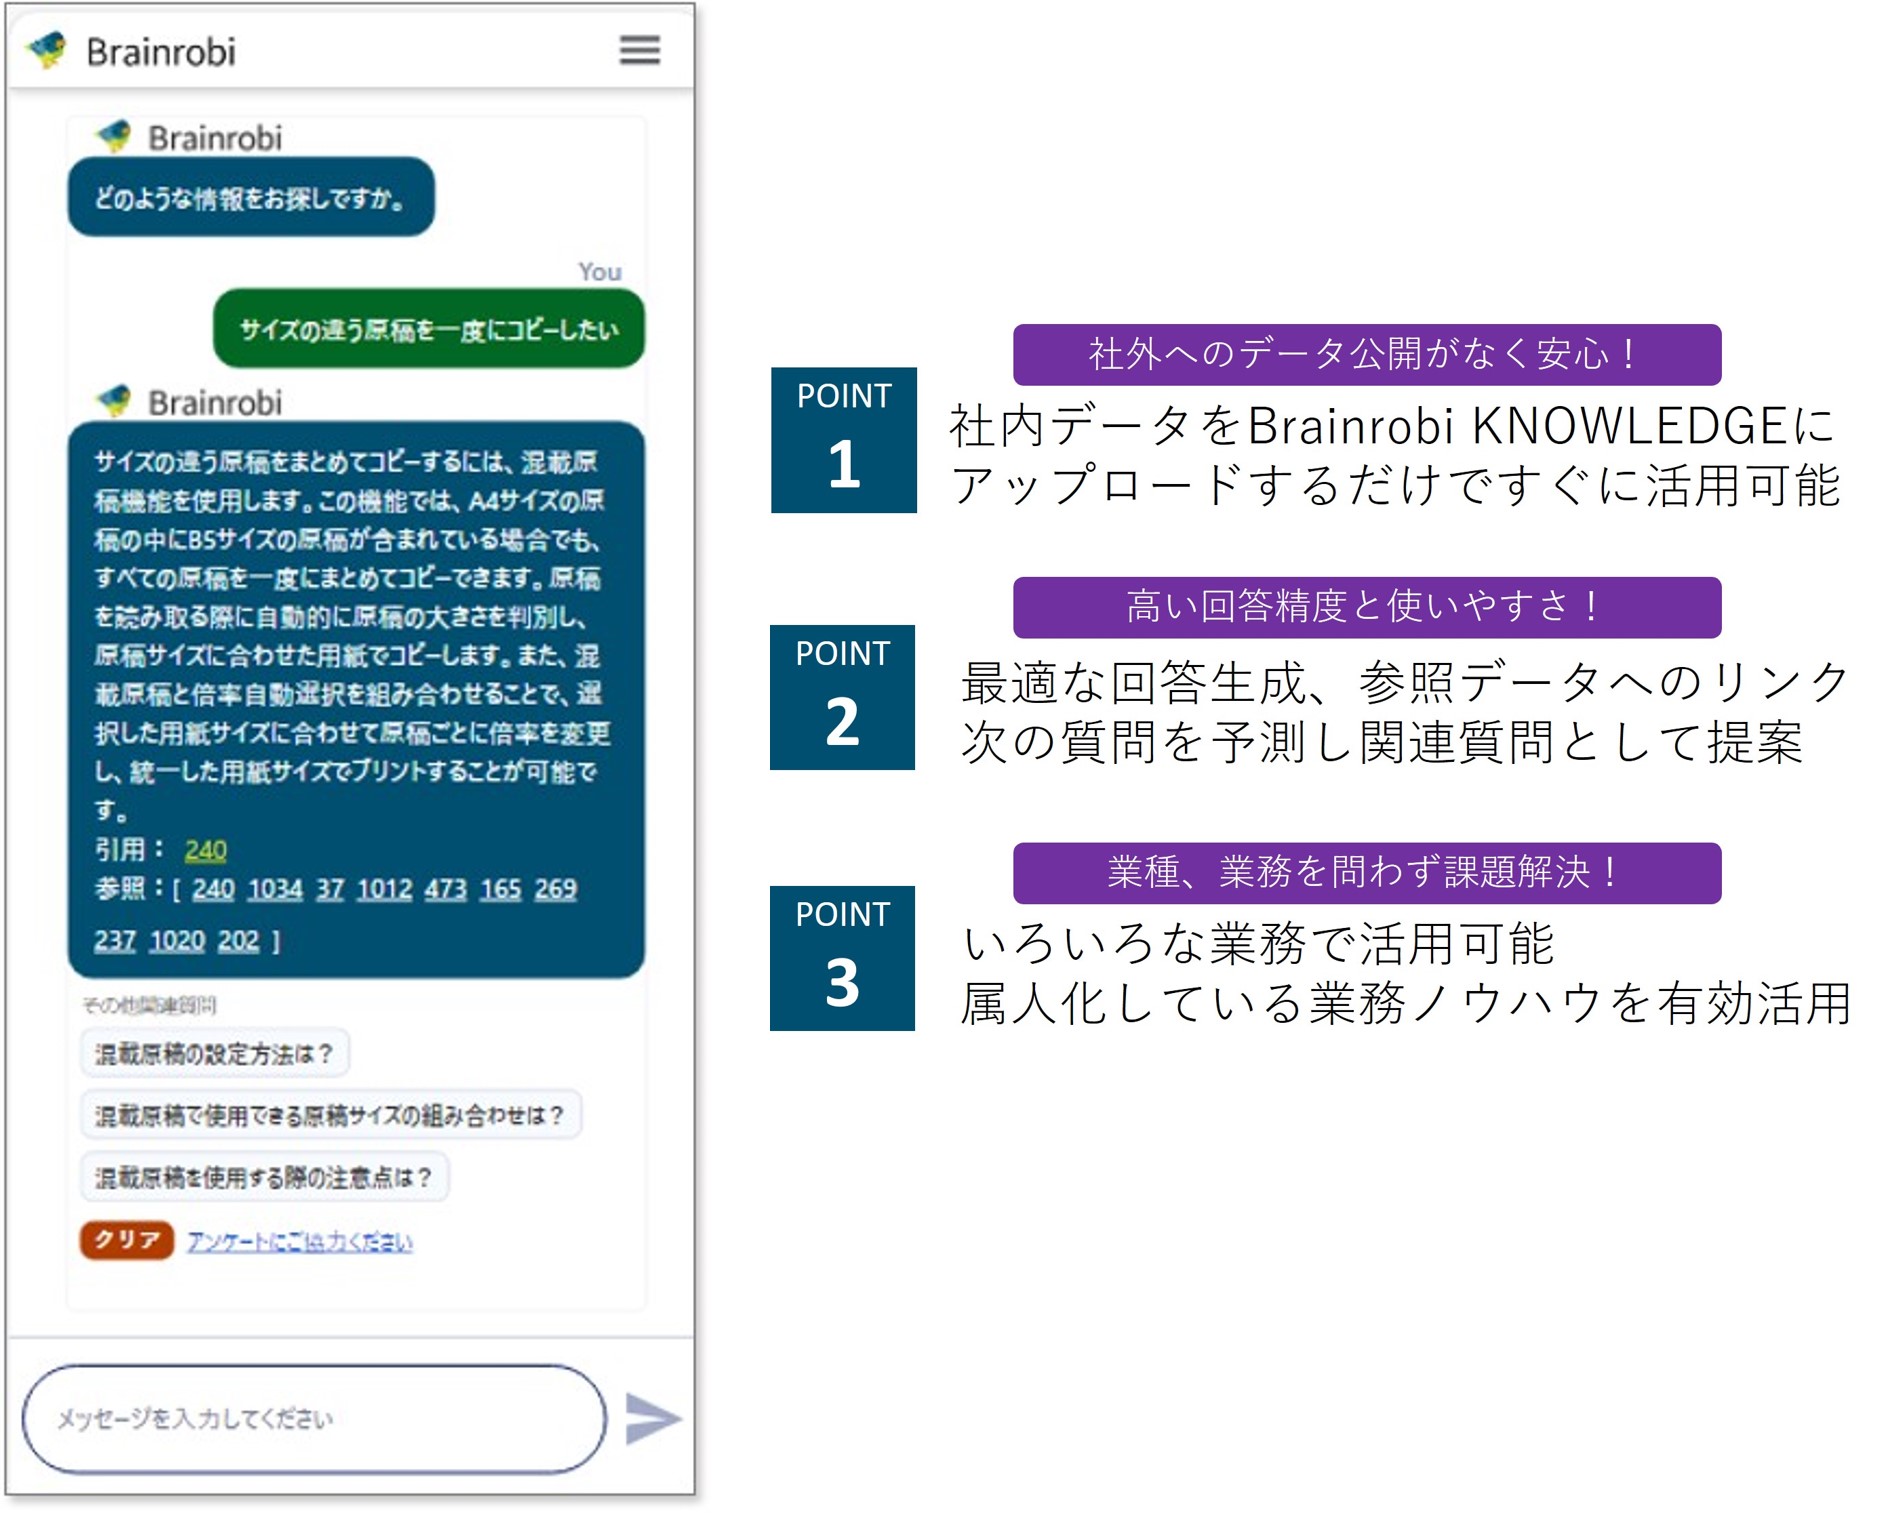Click the purple banner 社外へのデータ公開がなく安心！
Viewport: 1886px width, 1513px height.
click(x=1367, y=354)
